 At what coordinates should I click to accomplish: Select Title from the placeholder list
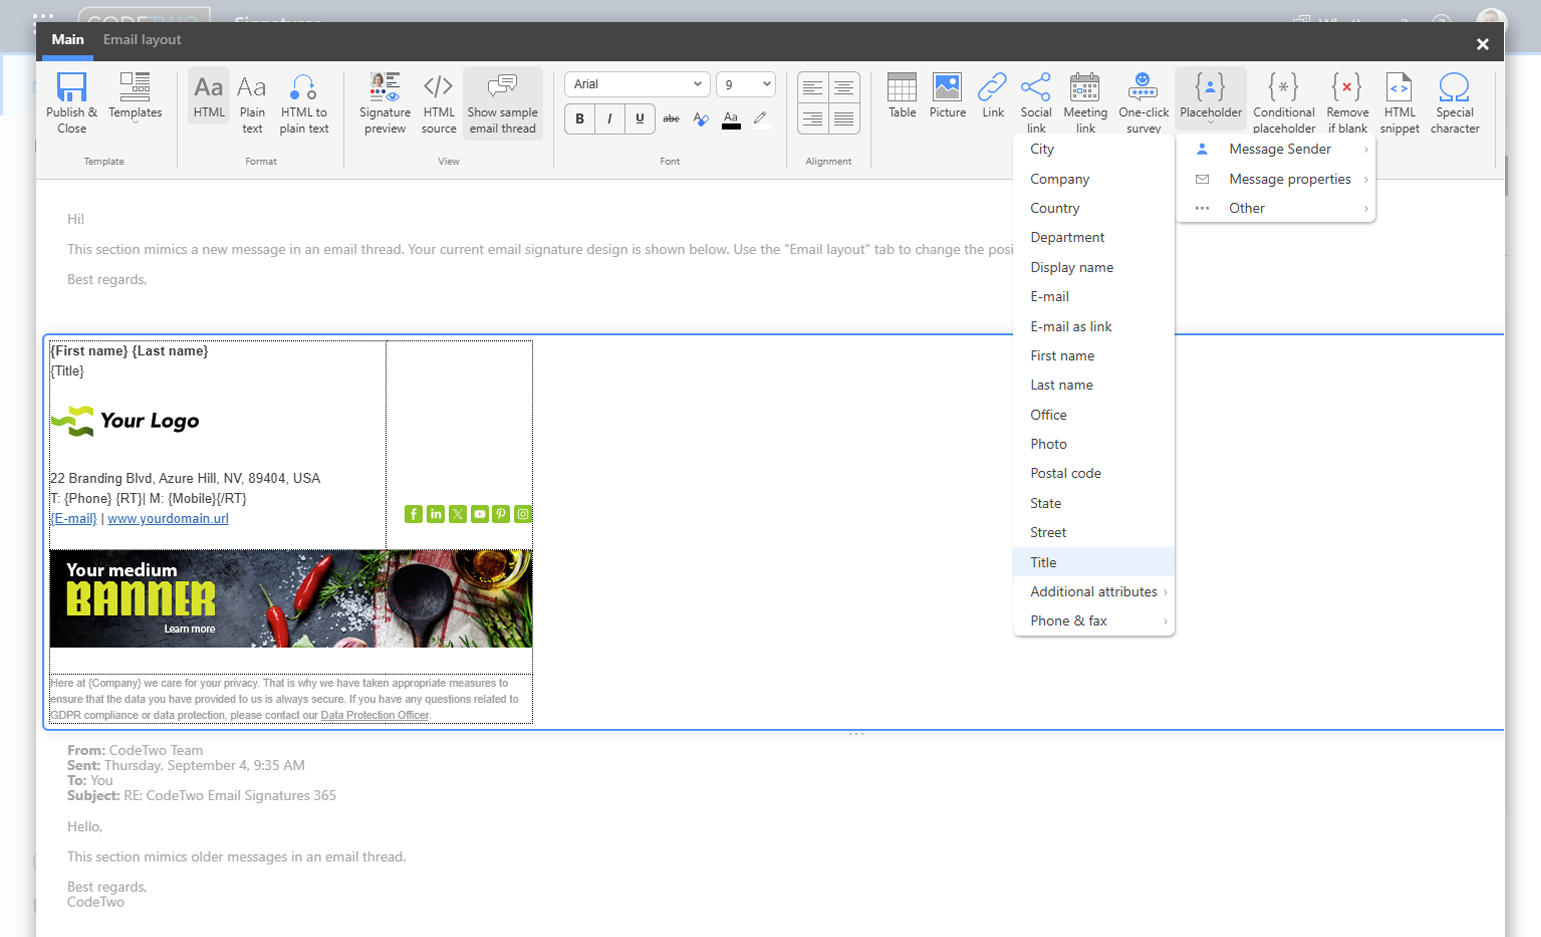click(1043, 562)
